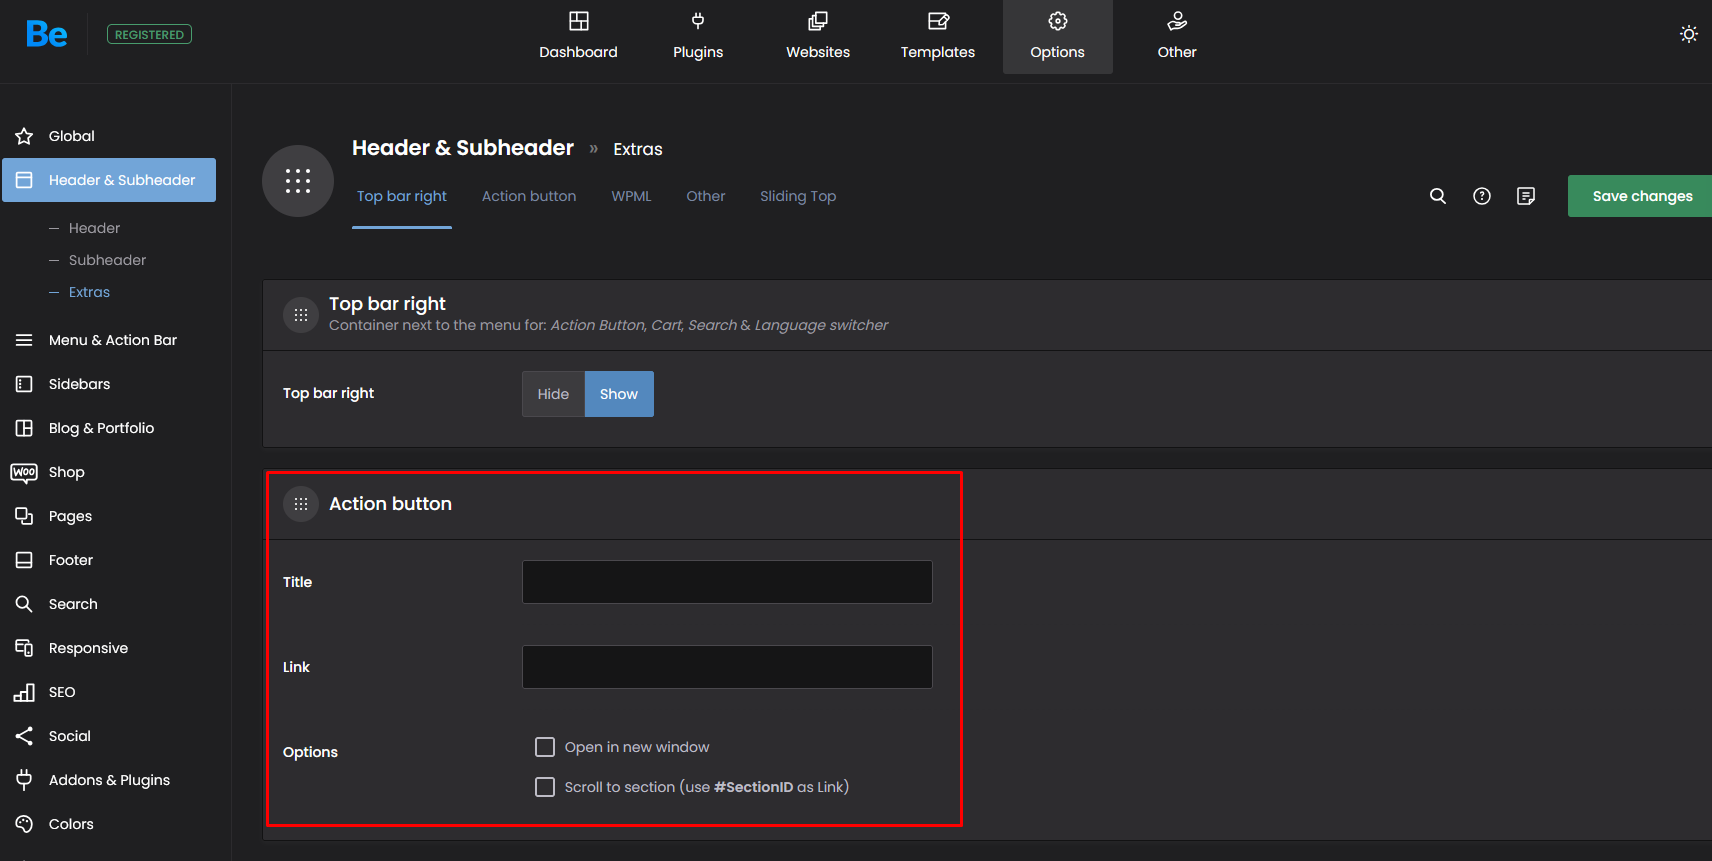Image resolution: width=1712 pixels, height=861 pixels.
Task: Open Global settings in sidebar
Action: pos(109,136)
